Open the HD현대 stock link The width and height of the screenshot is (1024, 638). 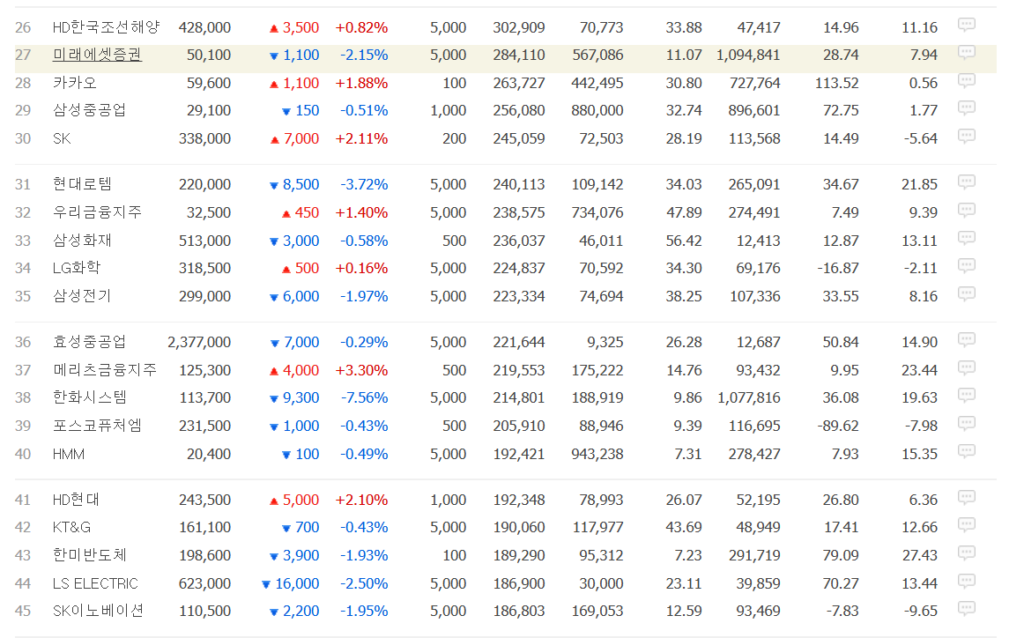[x=76, y=500]
